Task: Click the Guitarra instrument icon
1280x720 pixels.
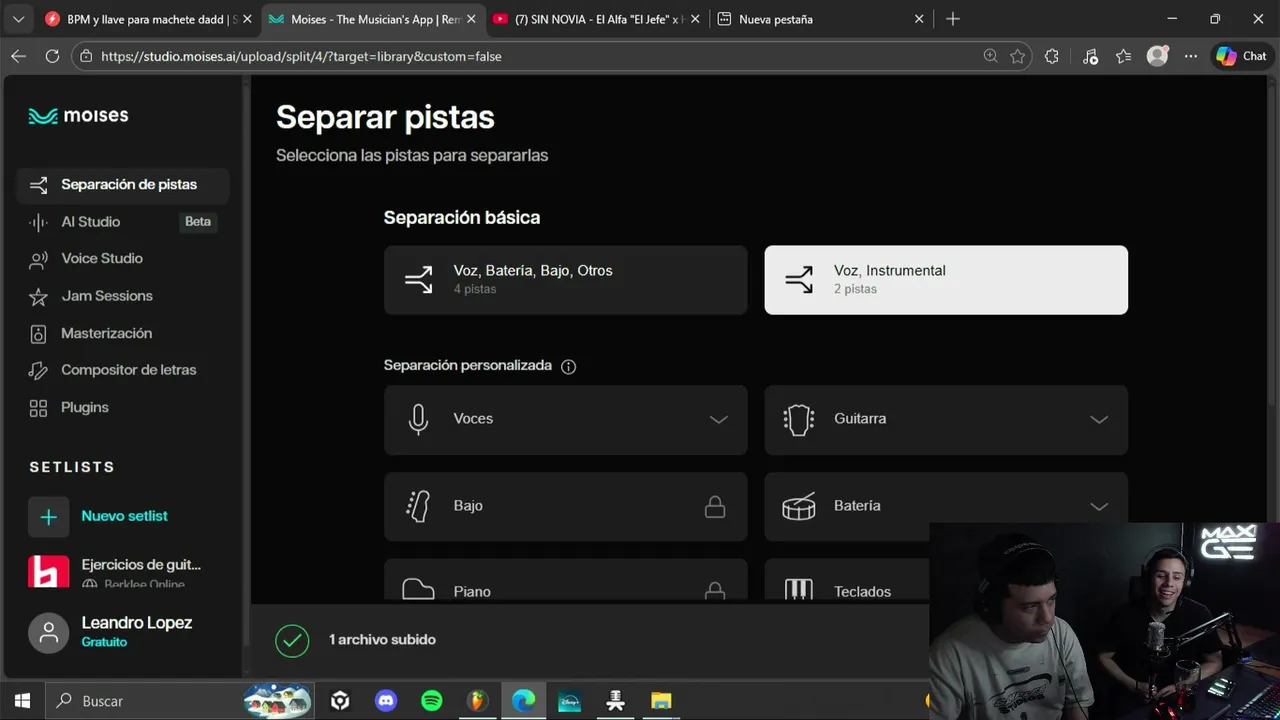Action: click(798, 420)
